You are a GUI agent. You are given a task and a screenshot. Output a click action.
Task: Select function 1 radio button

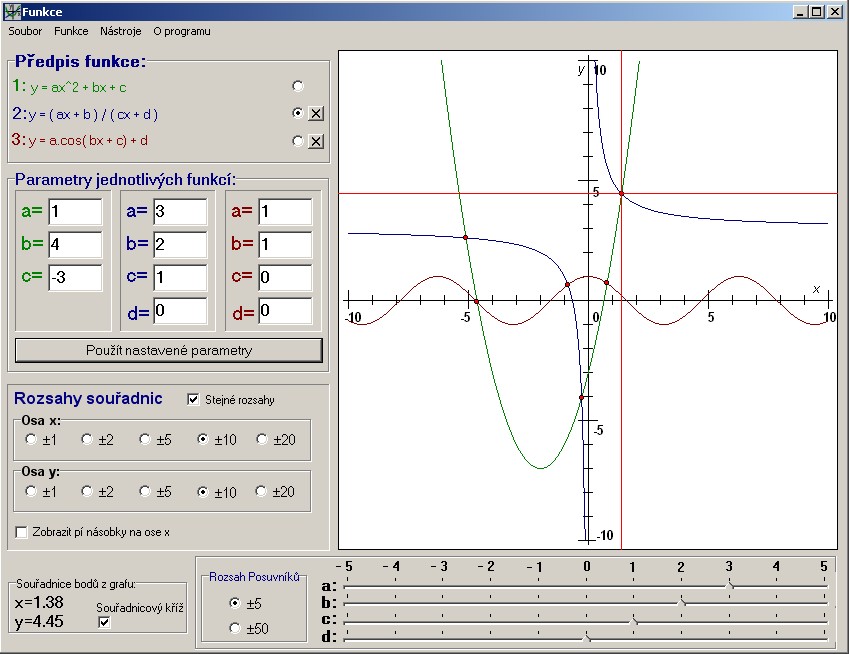click(x=297, y=86)
